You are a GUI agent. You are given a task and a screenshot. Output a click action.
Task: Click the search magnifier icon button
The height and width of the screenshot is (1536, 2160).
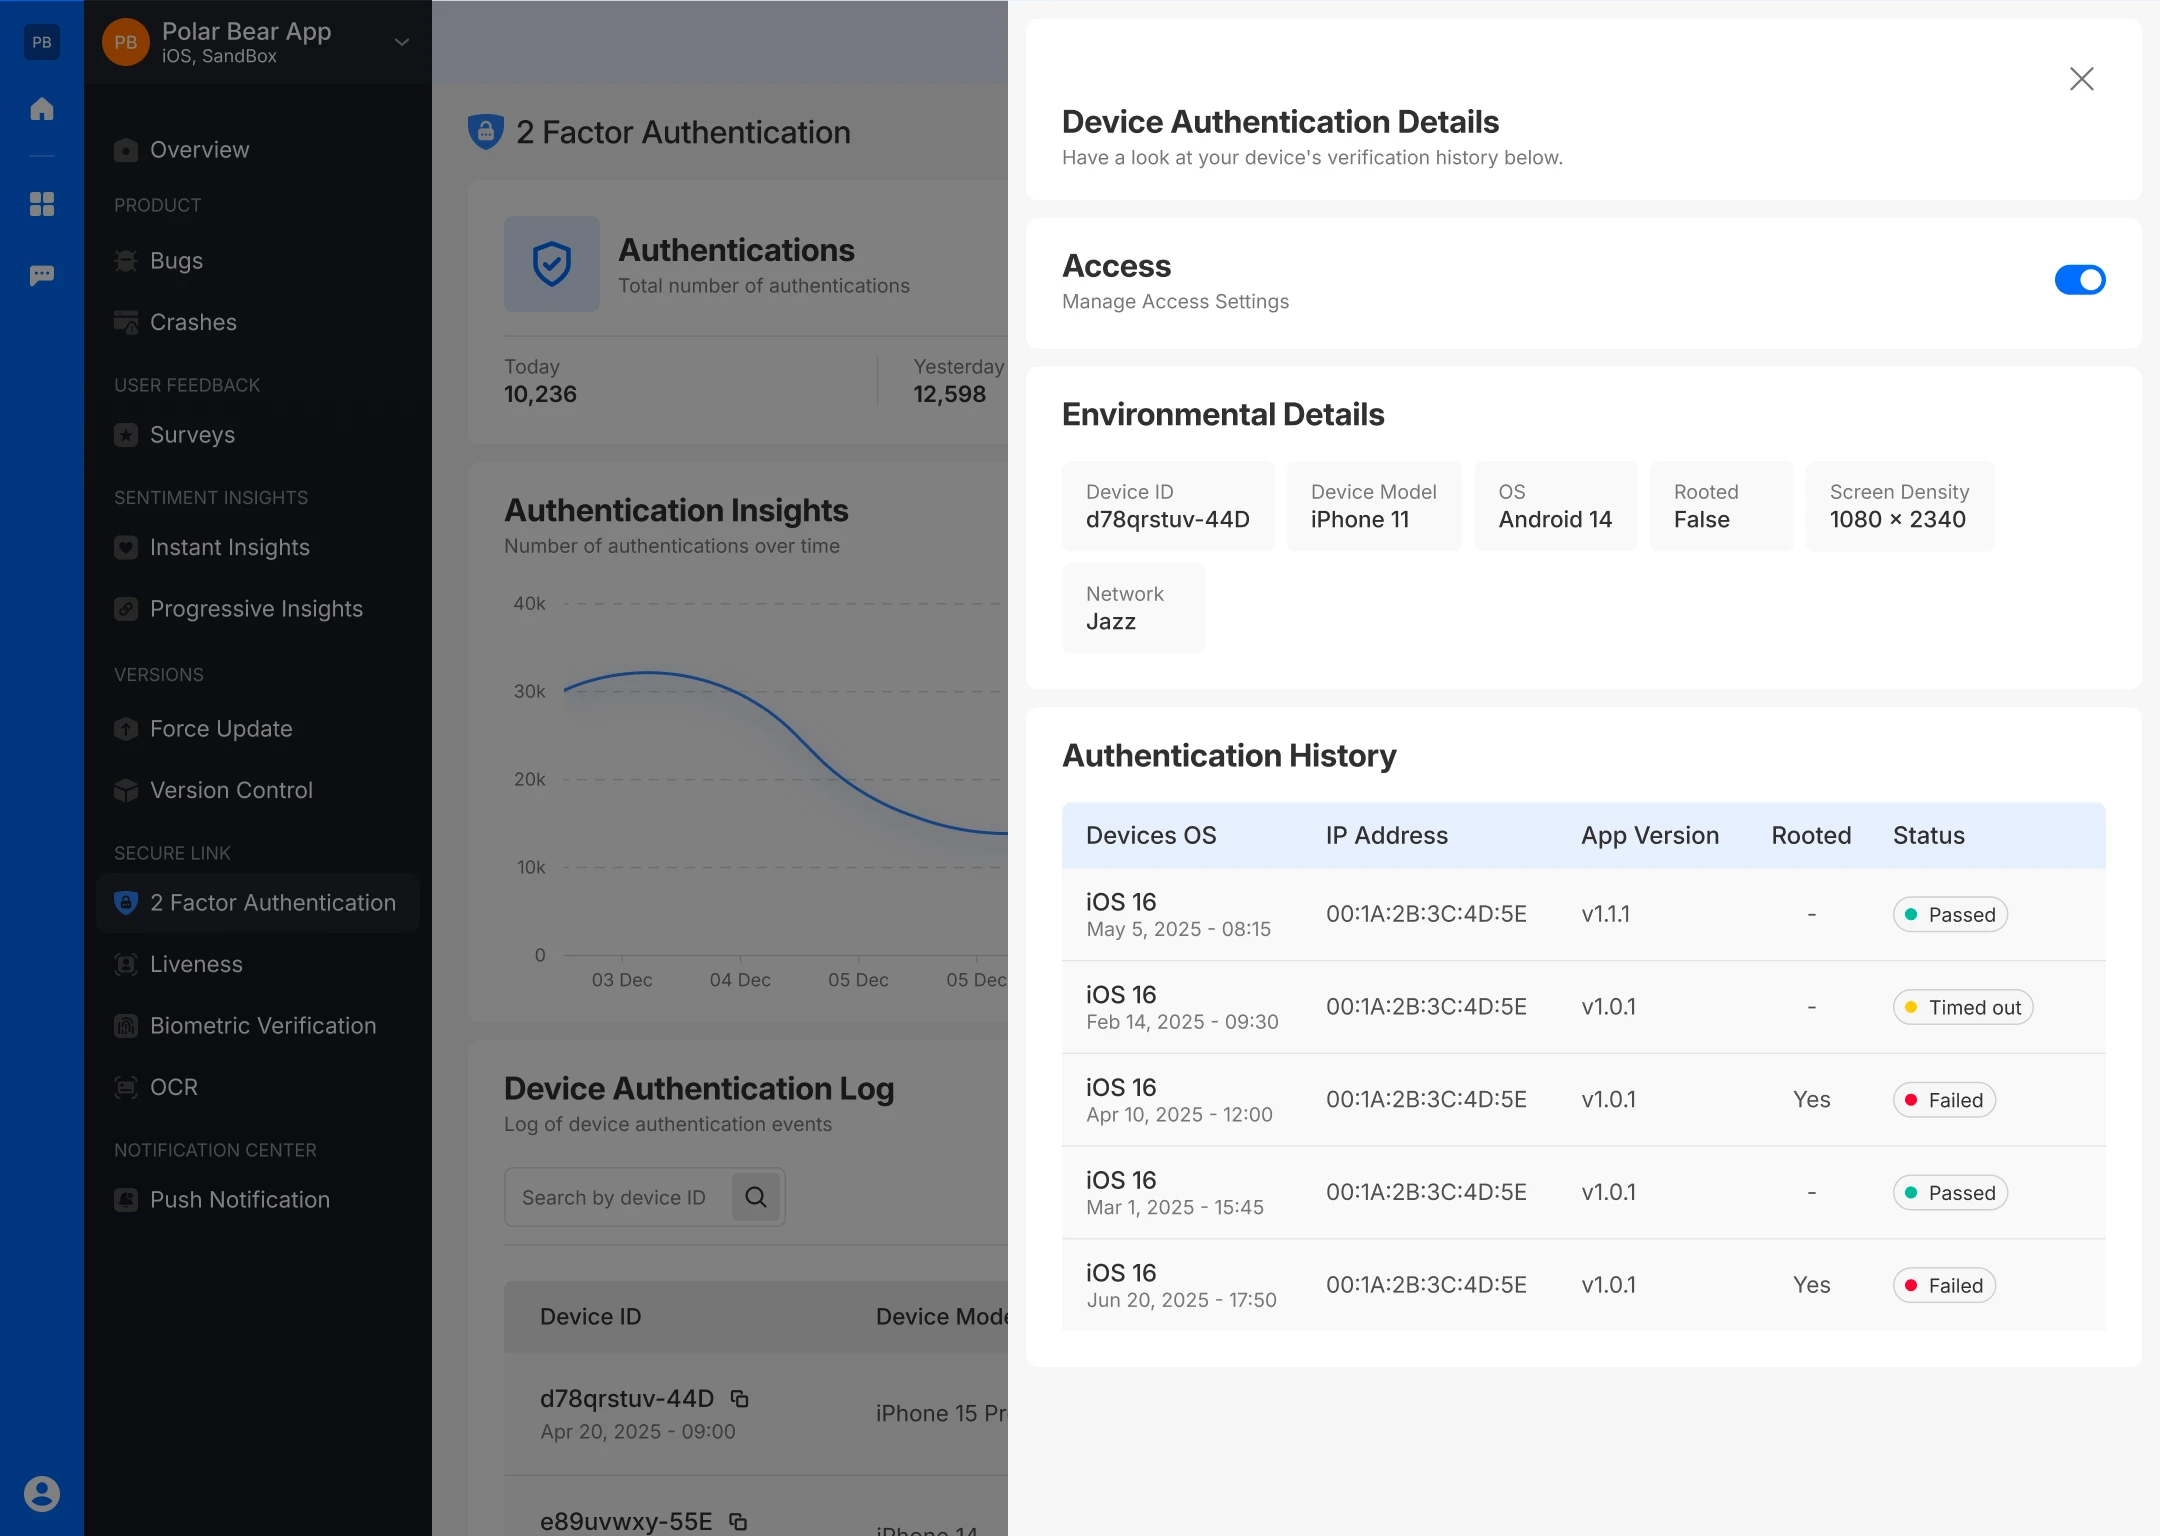click(756, 1197)
